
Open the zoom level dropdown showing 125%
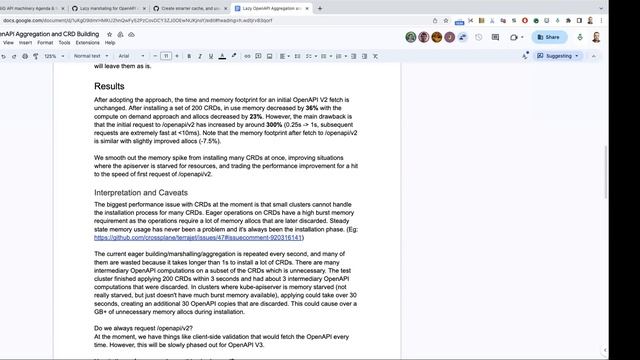pyautogui.click(x=54, y=56)
